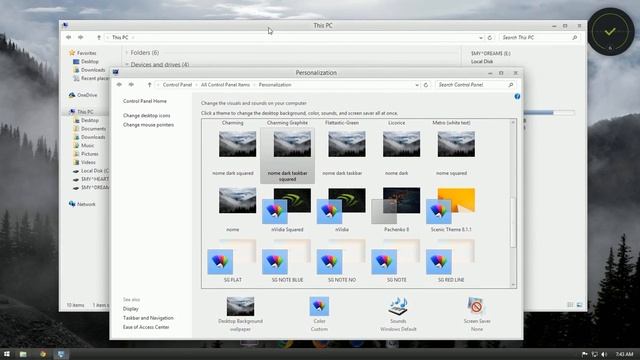Open volume control in system tray
Screen dimensions: 640x360
pyautogui.click(x=604, y=354)
